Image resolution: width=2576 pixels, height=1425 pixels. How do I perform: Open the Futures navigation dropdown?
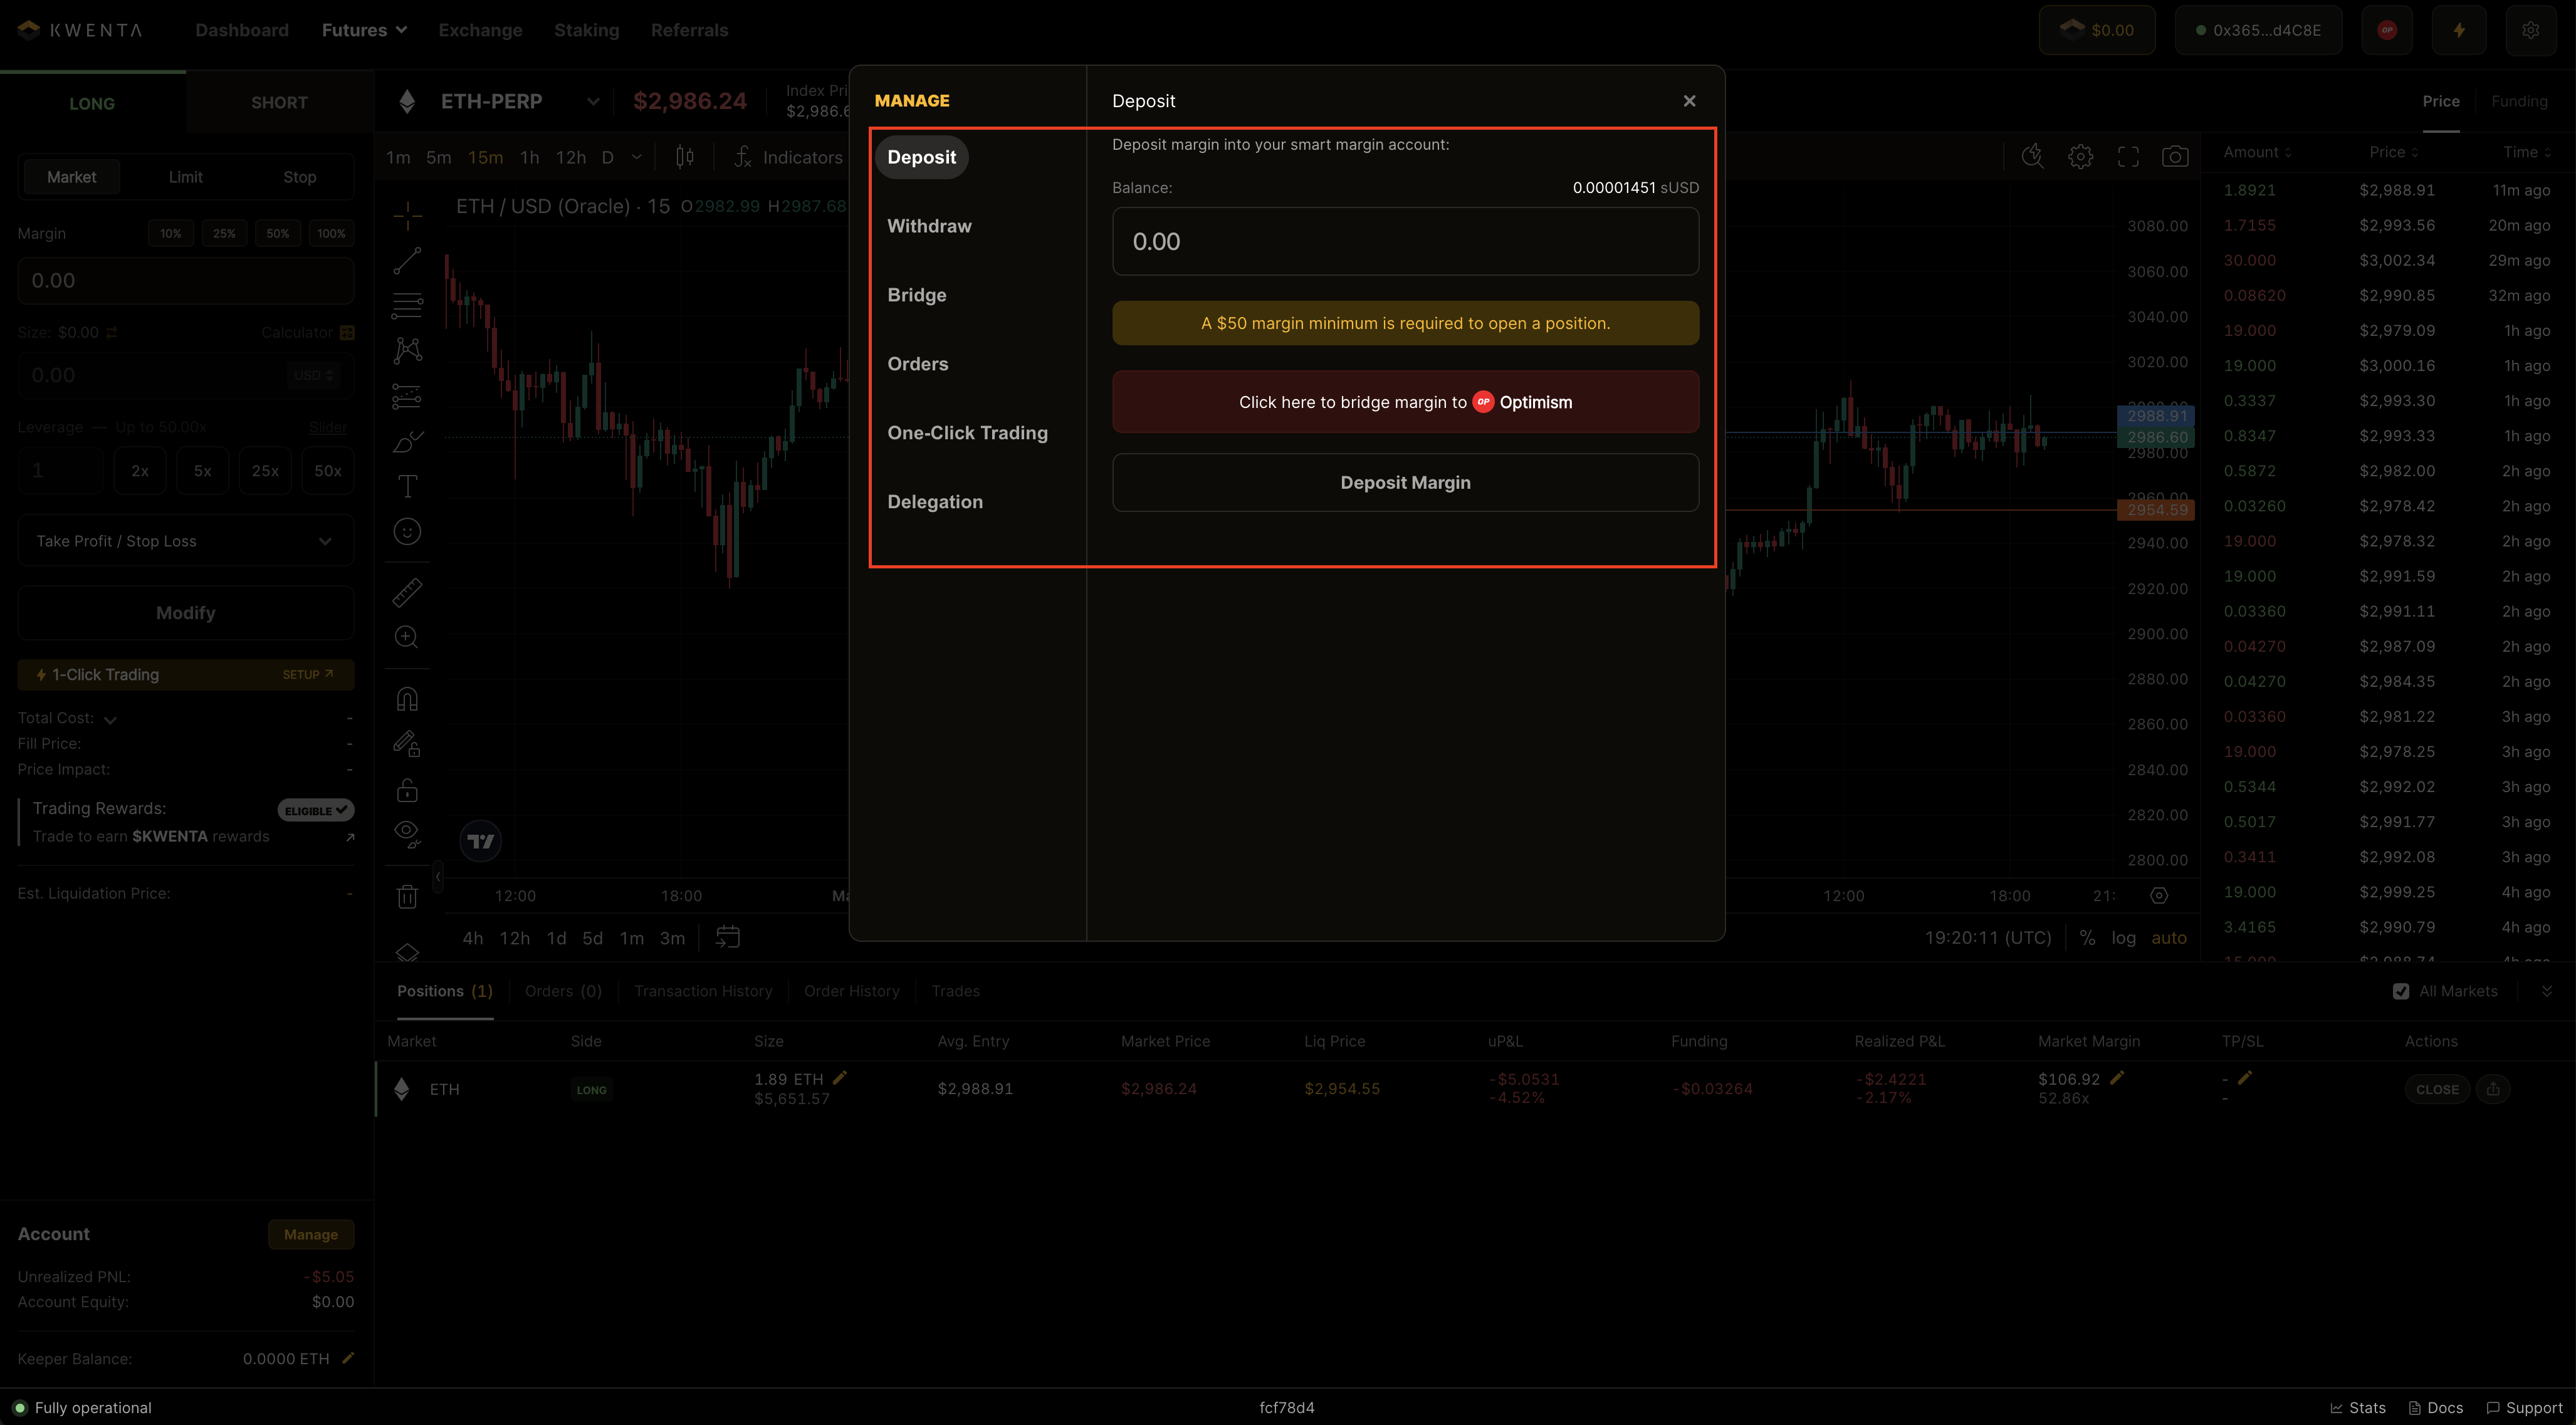pyautogui.click(x=364, y=30)
